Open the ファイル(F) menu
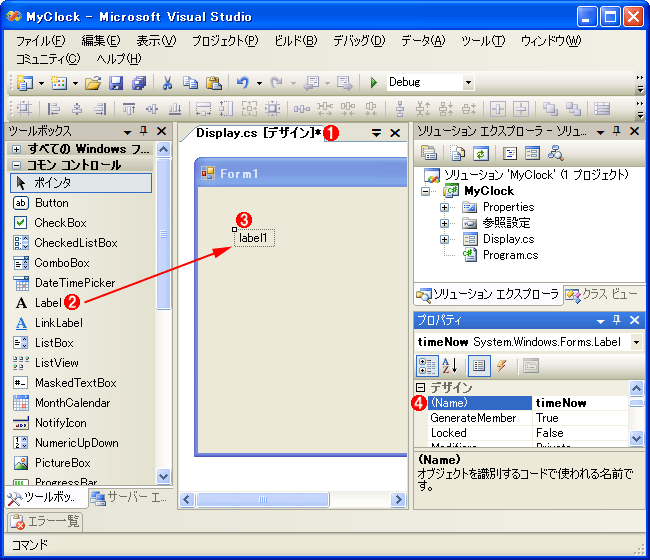The width and height of the screenshot is (650, 560). (x=41, y=41)
